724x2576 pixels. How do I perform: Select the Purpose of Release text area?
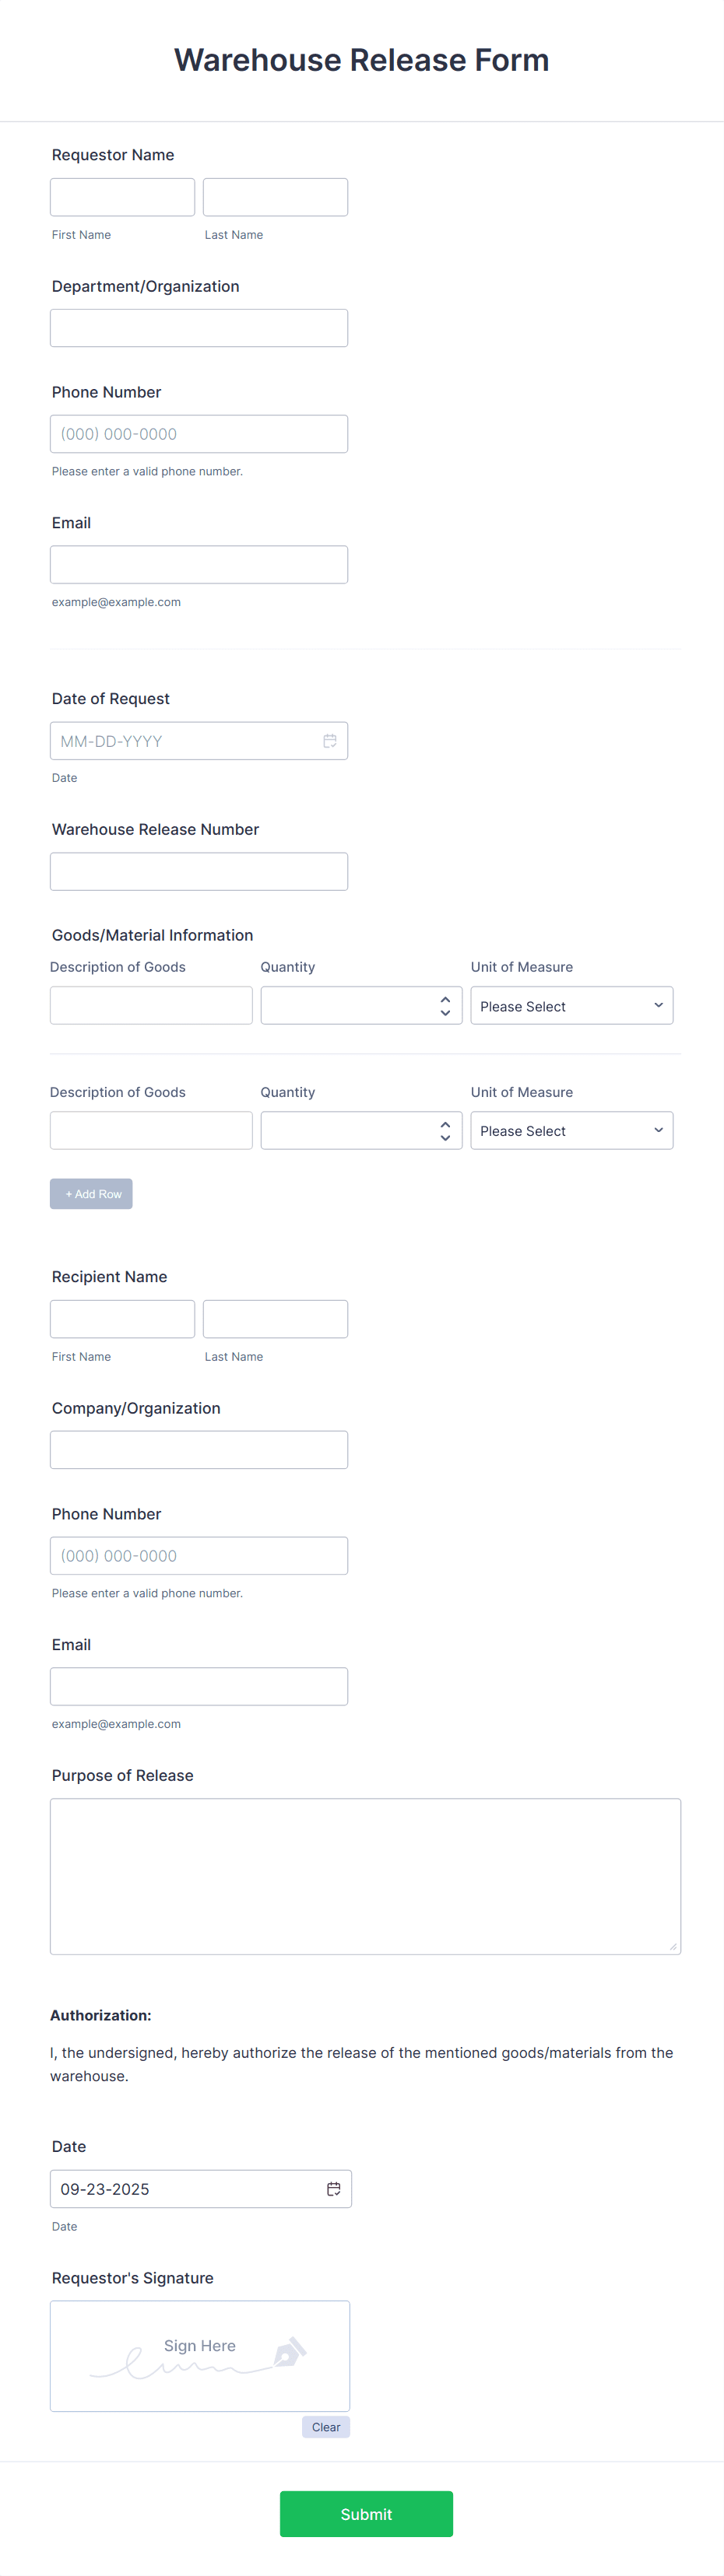tap(366, 1875)
